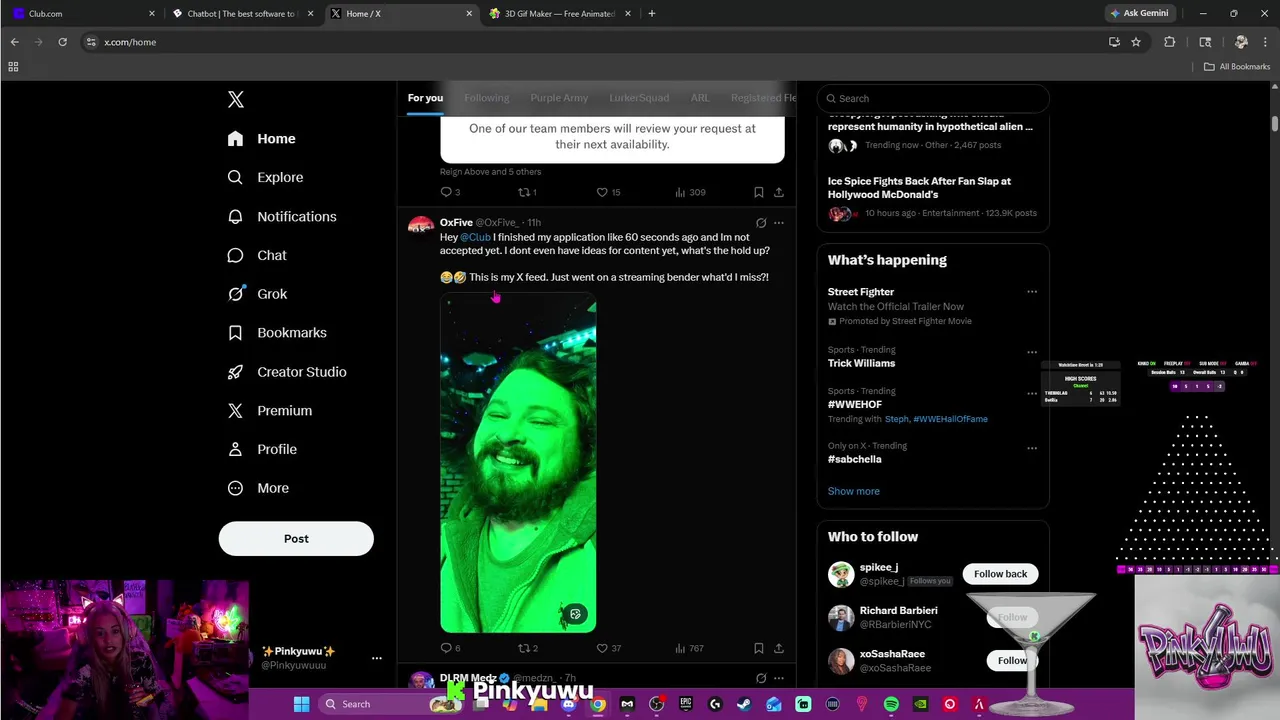Open the Club.com browser tab
The height and width of the screenshot is (720, 1280).
point(84,14)
